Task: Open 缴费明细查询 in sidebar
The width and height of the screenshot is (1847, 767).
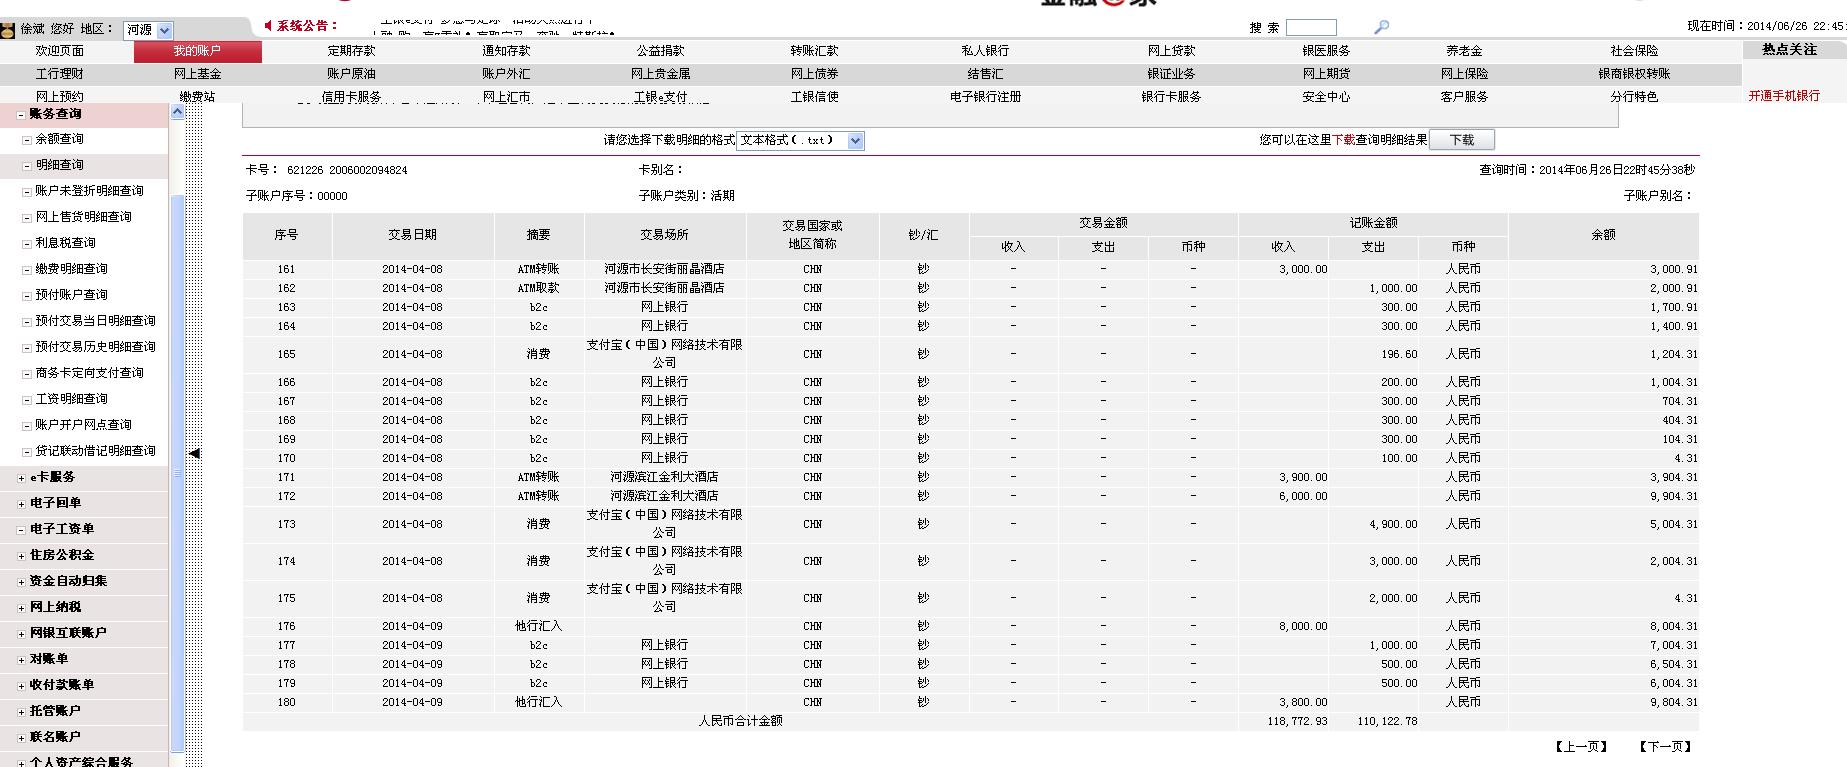Action: point(72,269)
